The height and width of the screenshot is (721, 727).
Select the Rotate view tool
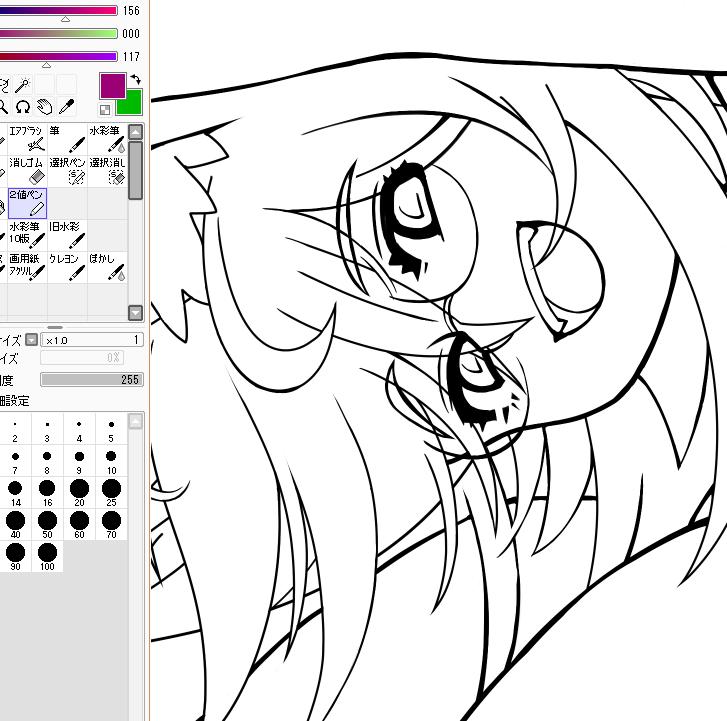(22, 107)
